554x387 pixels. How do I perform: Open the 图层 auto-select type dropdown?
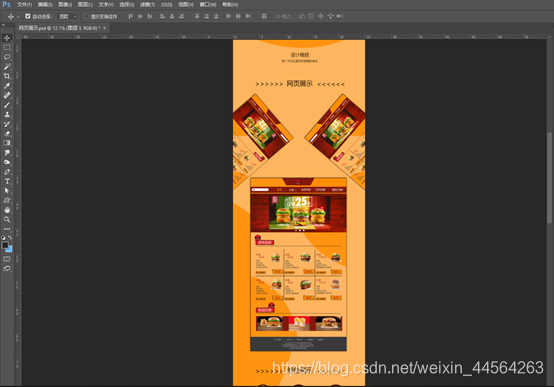pyautogui.click(x=67, y=17)
